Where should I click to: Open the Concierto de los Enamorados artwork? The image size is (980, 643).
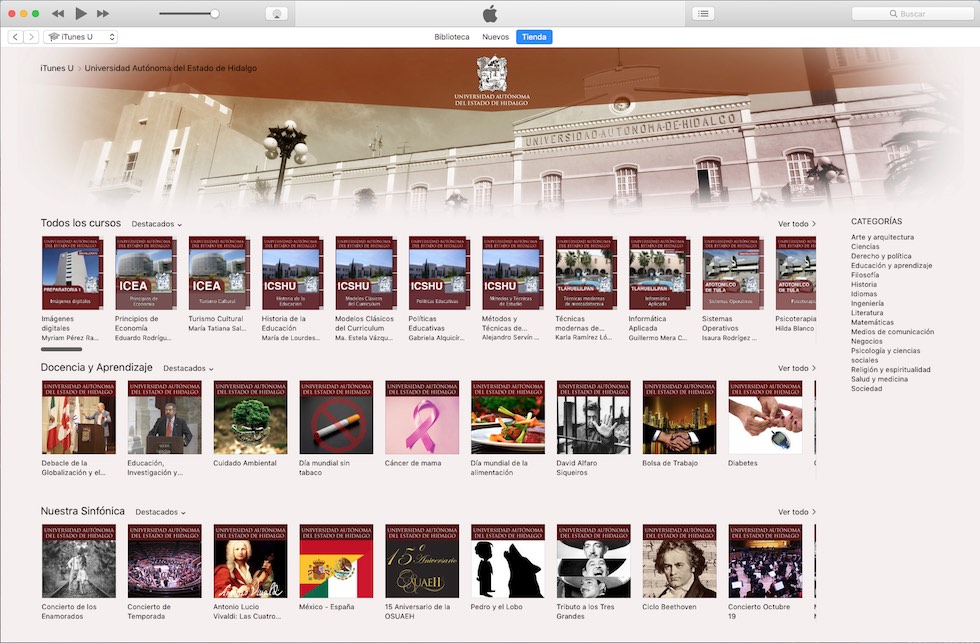pyautogui.click(x=79, y=561)
